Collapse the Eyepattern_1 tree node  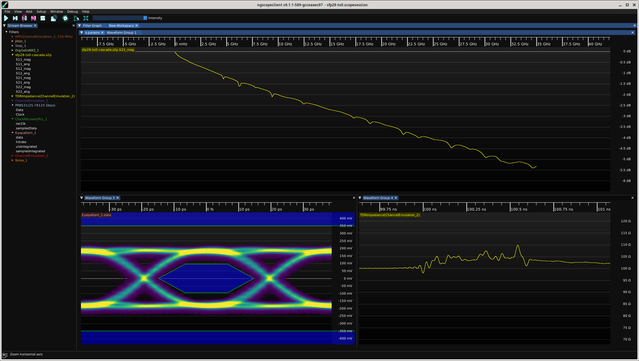pyautogui.click(x=12, y=133)
